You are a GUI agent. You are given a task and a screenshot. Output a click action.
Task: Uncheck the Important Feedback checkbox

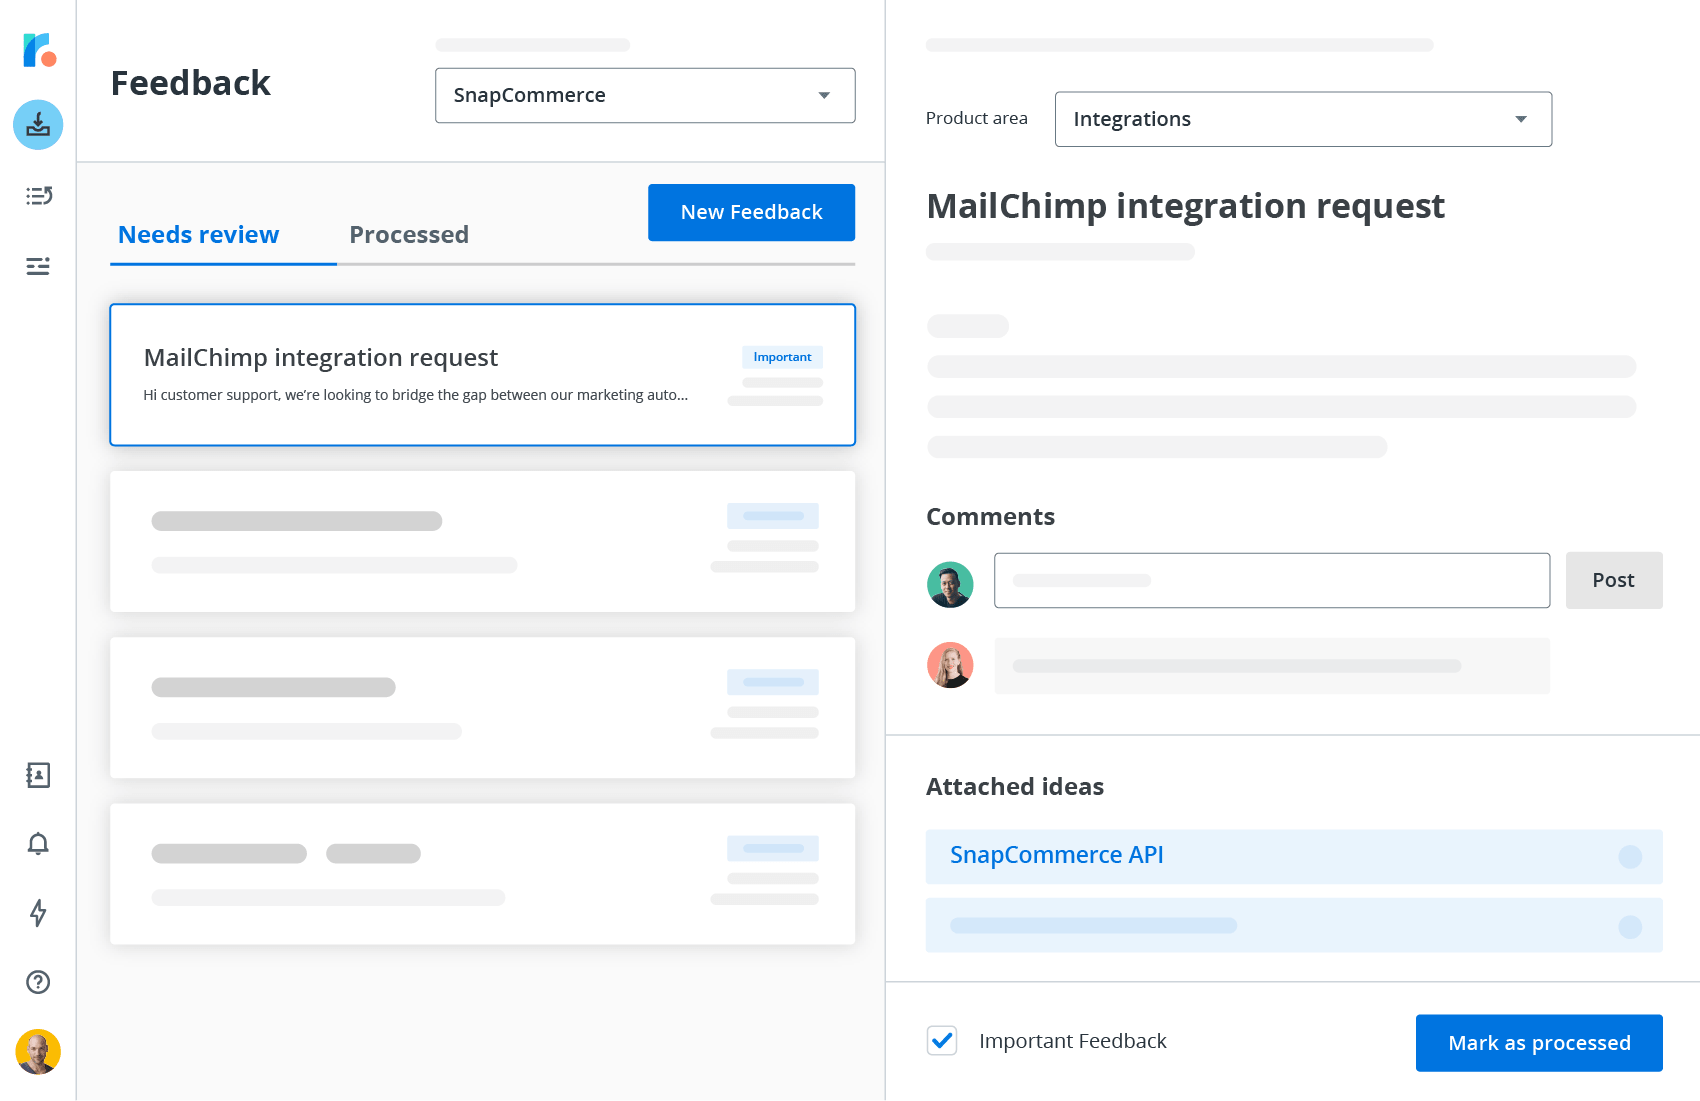pos(942,1041)
